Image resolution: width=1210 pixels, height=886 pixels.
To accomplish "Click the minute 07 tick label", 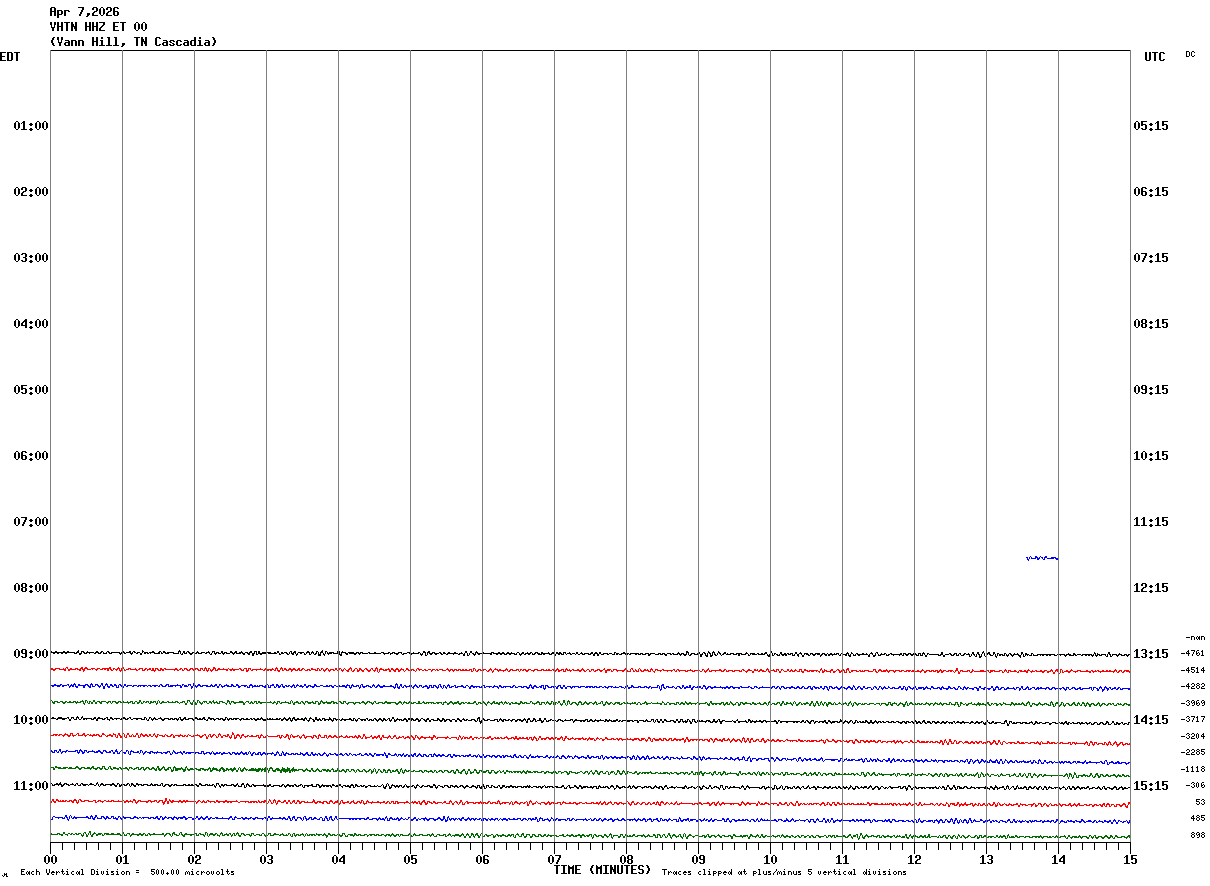I will pos(554,859).
